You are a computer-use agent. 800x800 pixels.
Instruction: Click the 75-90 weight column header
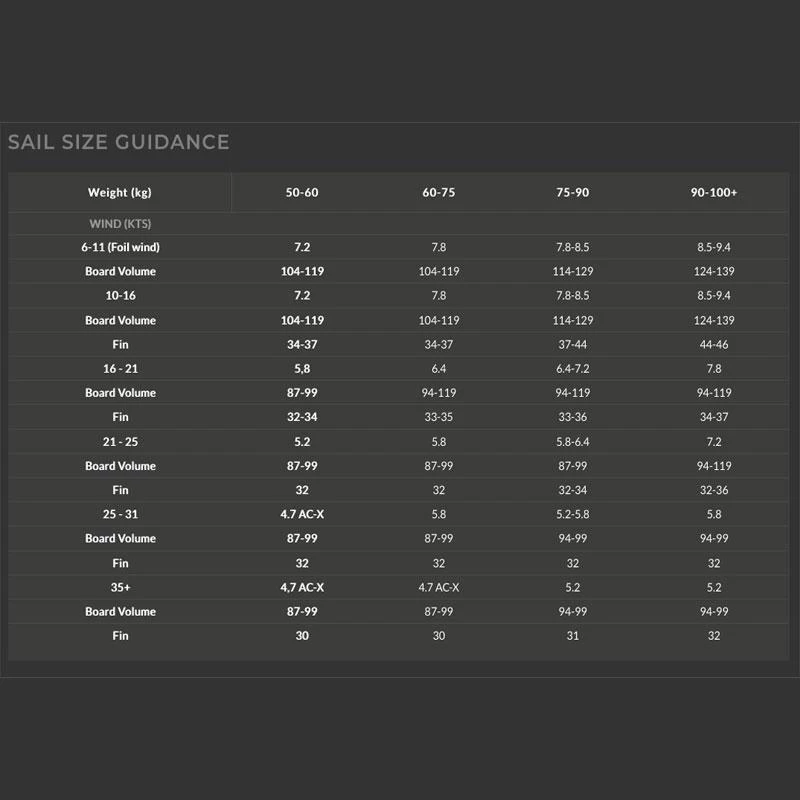click(573, 192)
